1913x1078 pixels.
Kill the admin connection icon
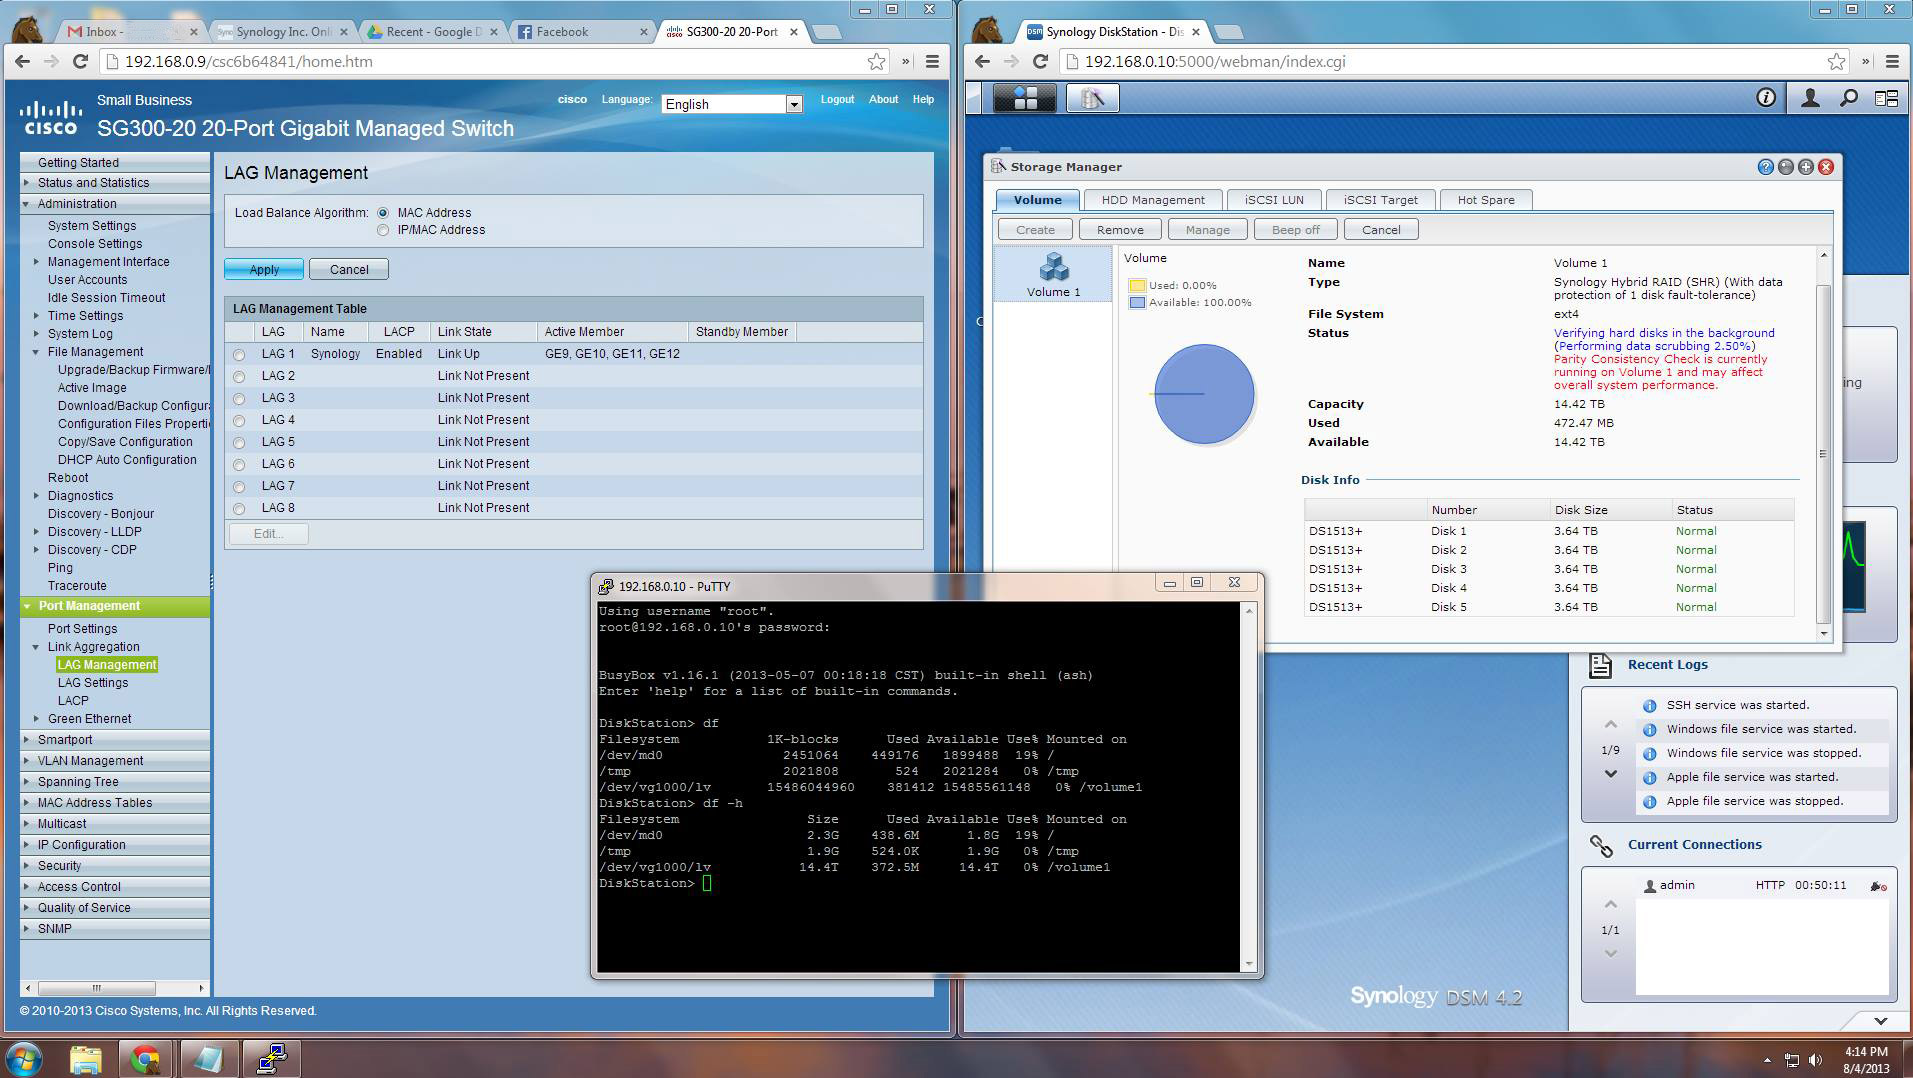click(x=1878, y=886)
